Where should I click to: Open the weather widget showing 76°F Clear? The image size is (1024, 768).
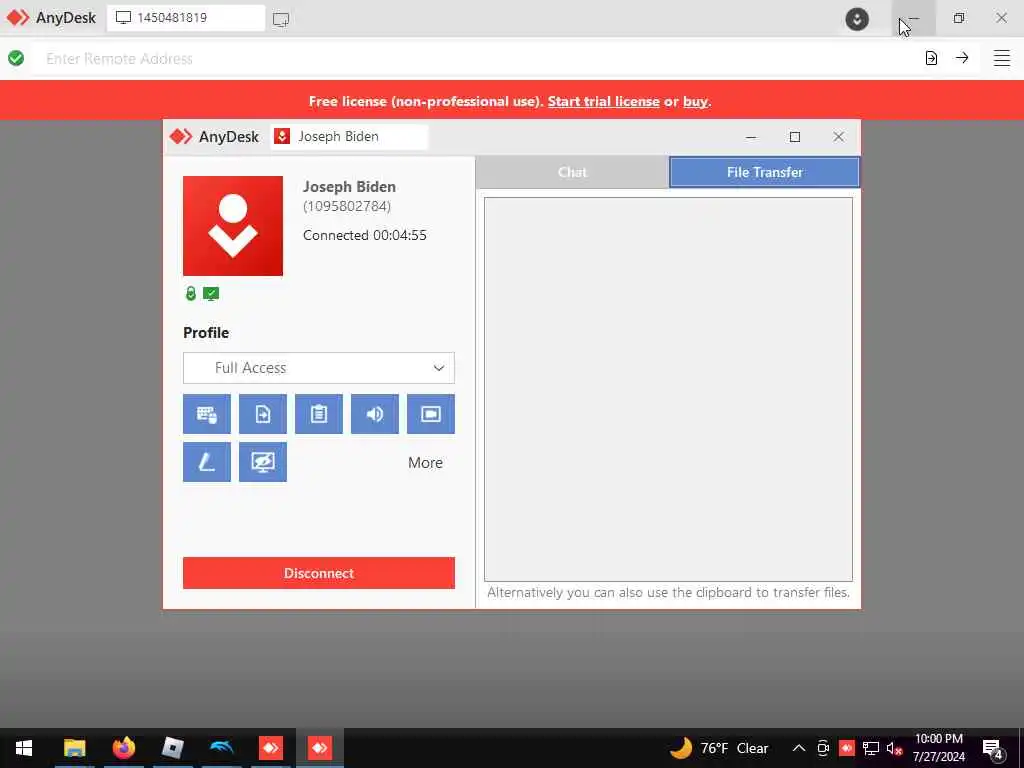[719, 748]
